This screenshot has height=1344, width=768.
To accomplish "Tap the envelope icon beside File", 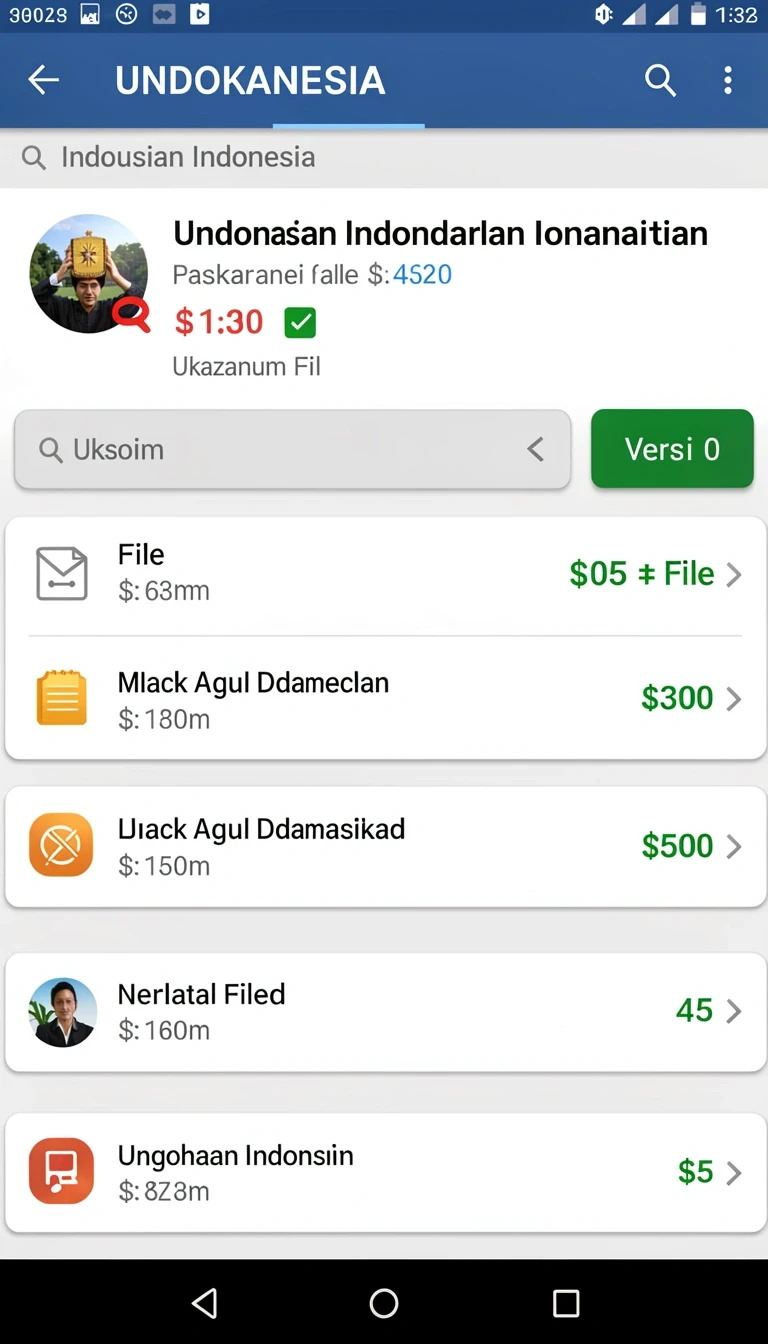I will [x=62, y=574].
